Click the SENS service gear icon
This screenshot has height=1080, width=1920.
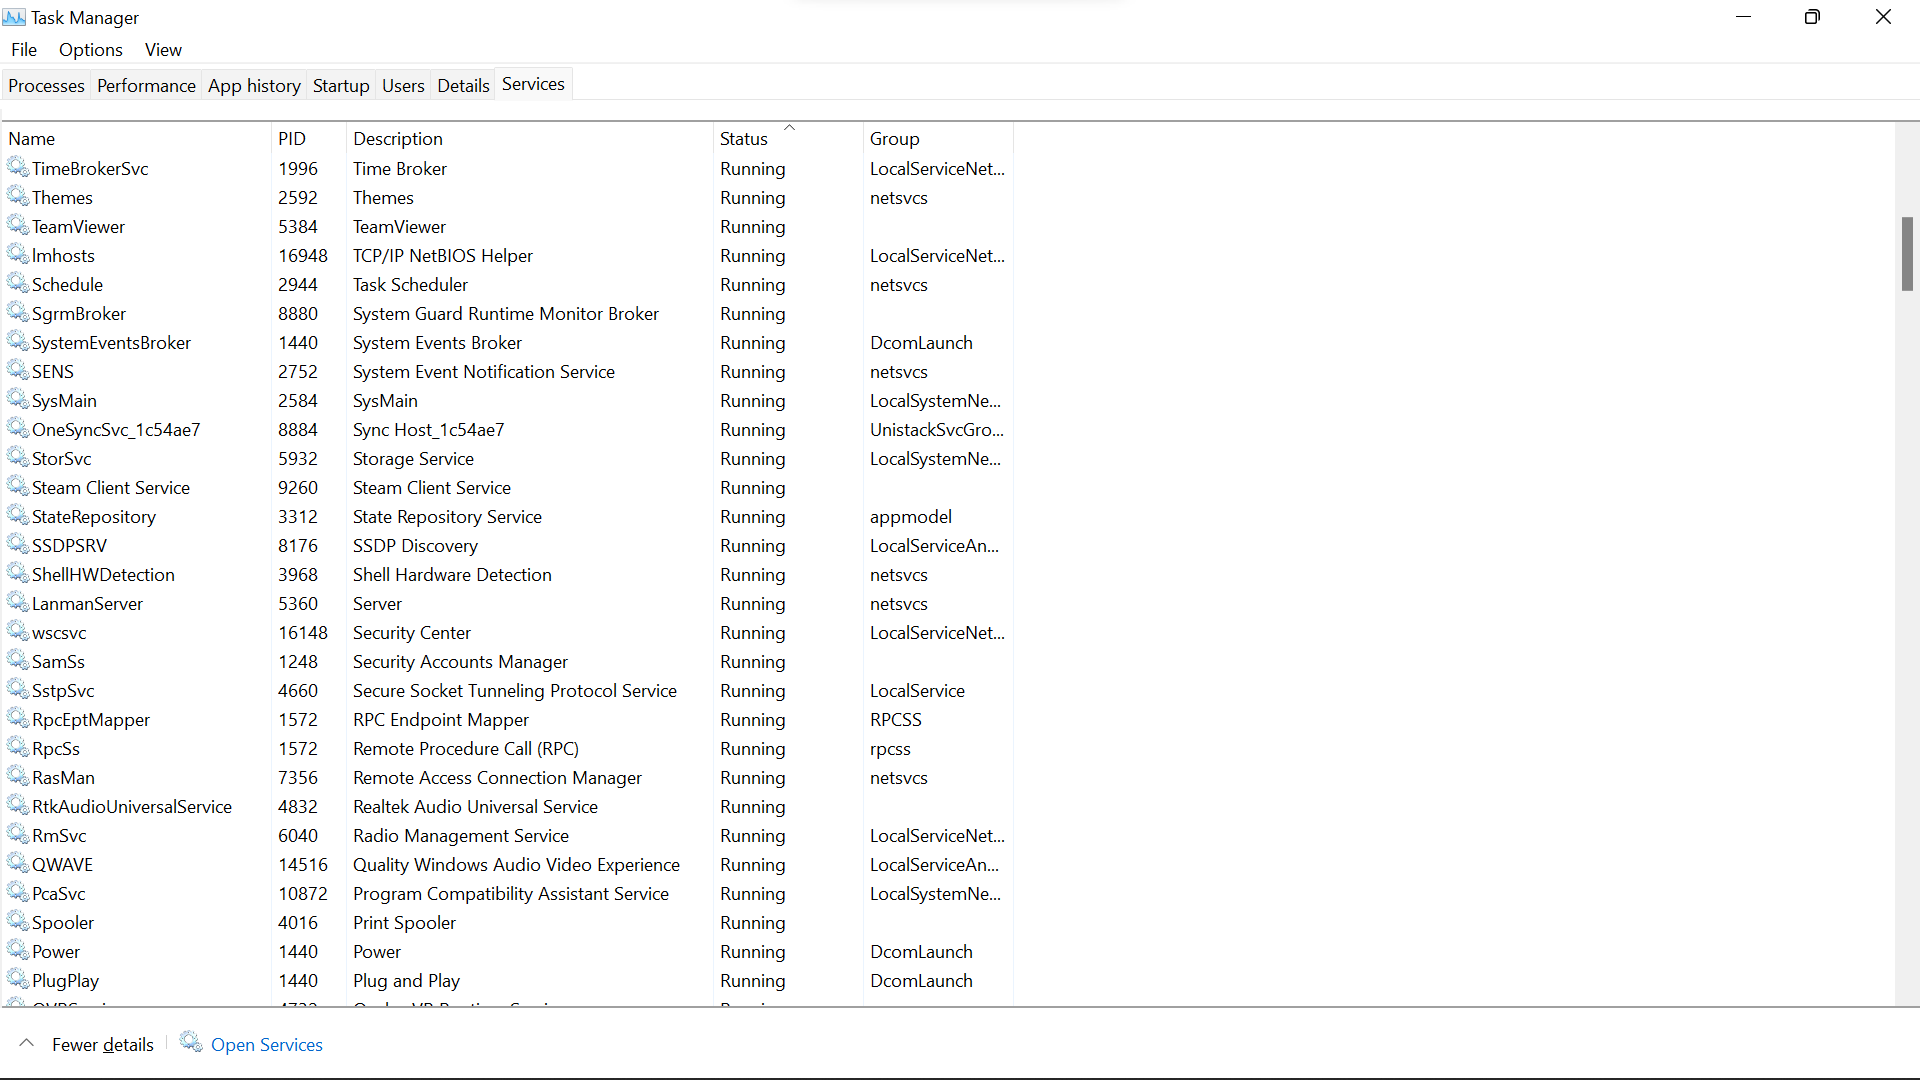point(18,370)
